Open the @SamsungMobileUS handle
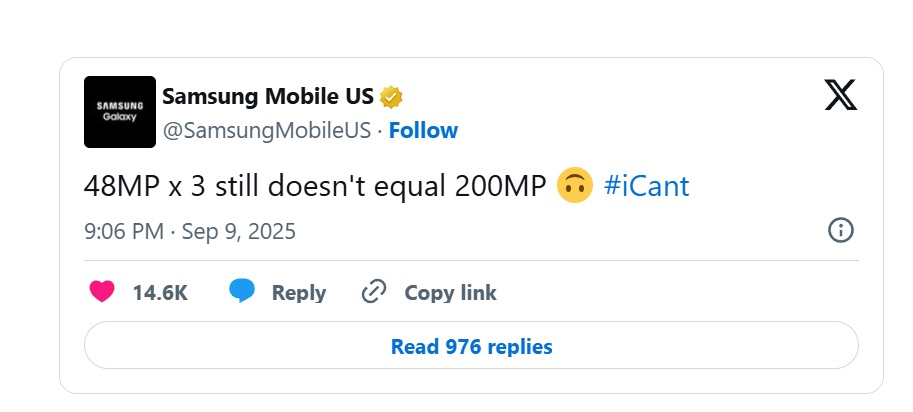The height and width of the screenshot is (412, 913). pos(267,130)
